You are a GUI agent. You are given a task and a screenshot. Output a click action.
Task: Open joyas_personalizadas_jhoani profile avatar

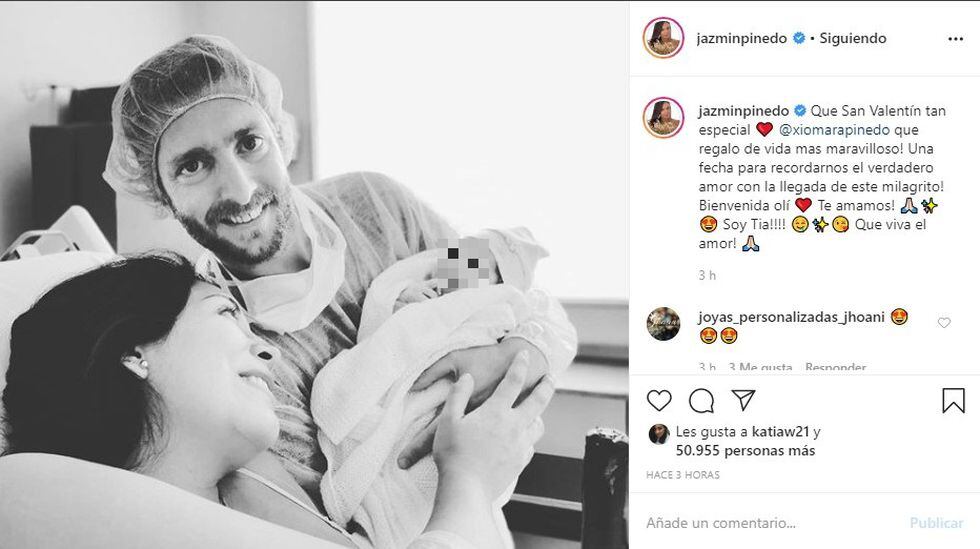(x=663, y=324)
